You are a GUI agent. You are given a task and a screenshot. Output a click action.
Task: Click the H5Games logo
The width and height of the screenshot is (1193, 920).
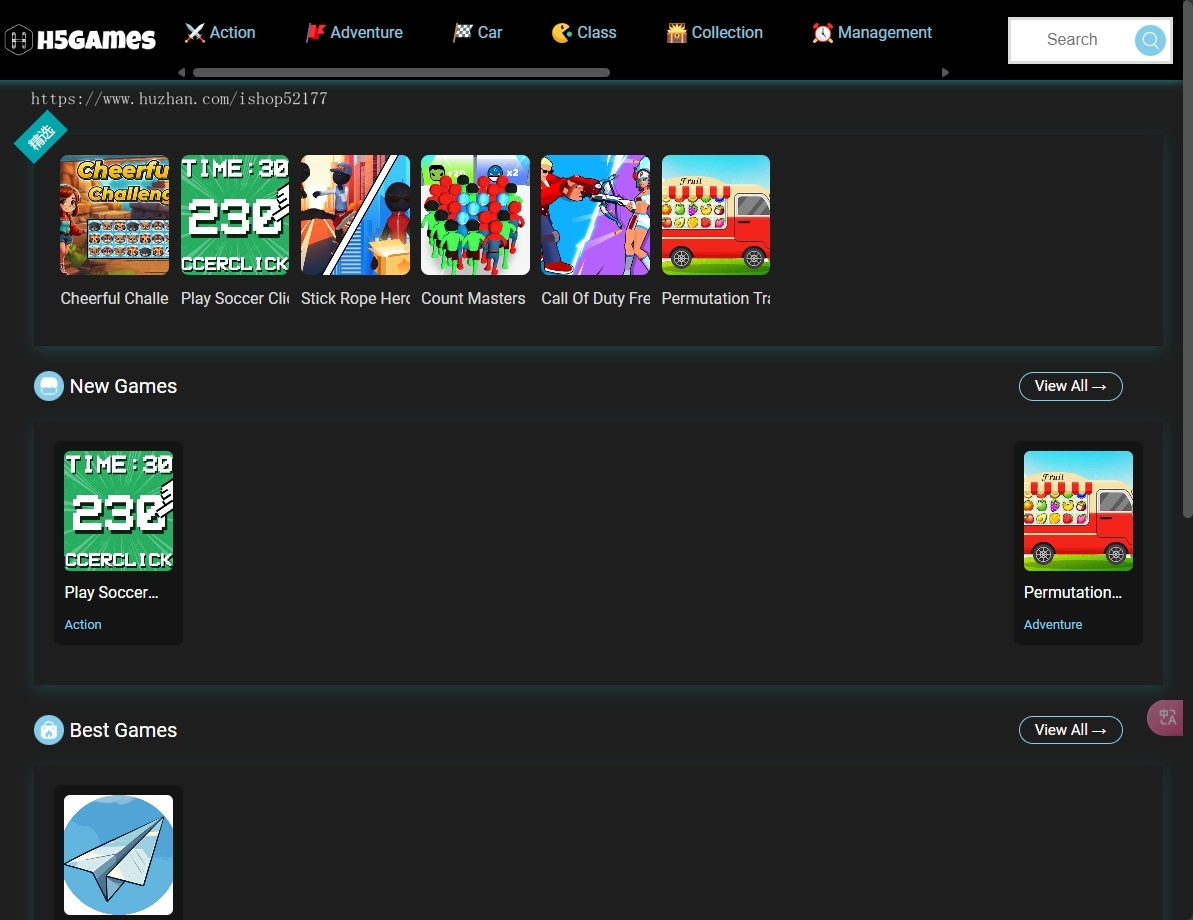pos(80,39)
